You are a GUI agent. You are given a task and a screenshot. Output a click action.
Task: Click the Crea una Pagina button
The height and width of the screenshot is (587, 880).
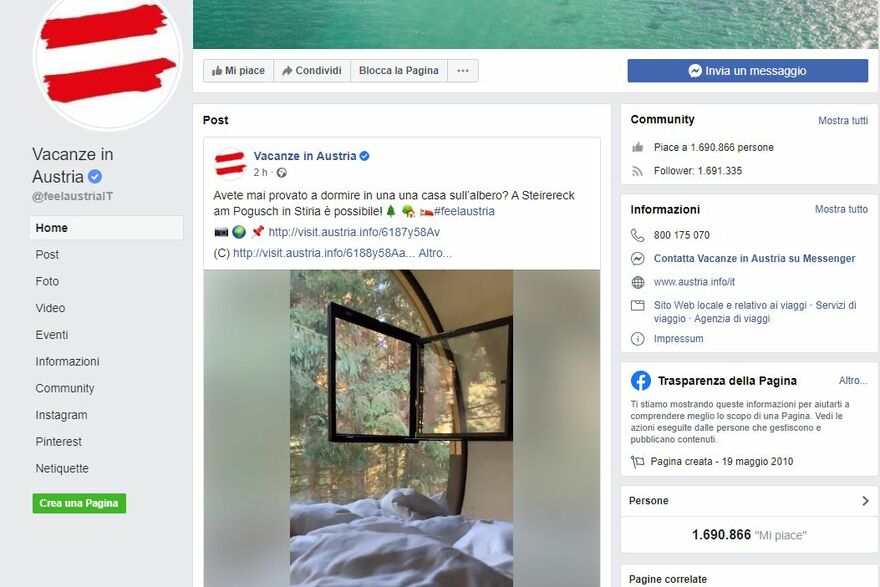pyautogui.click(x=79, y=503)
